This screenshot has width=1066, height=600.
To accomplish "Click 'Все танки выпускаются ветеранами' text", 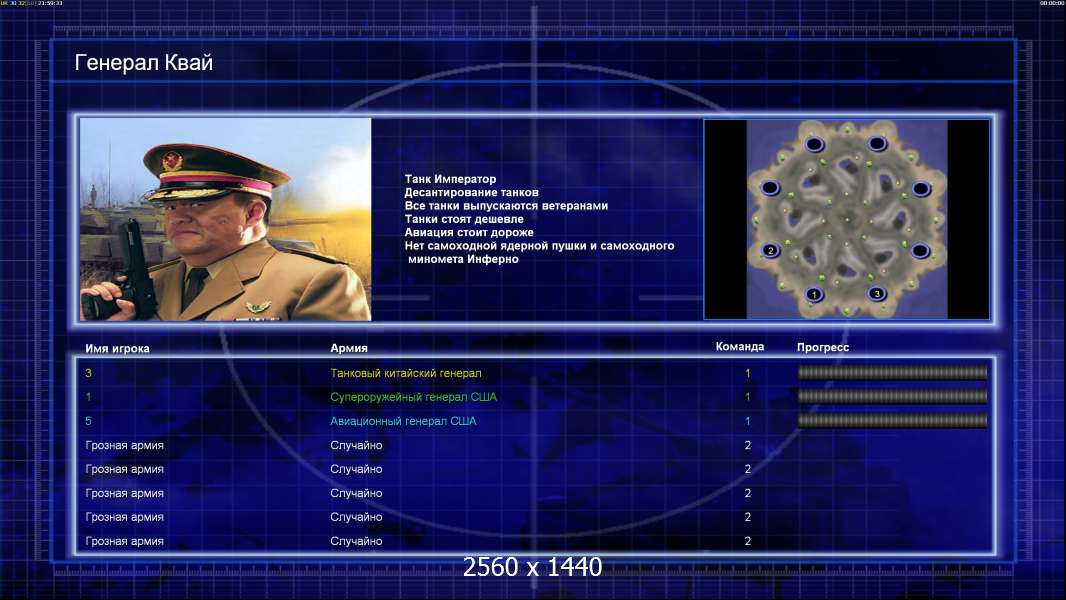I will click(506, 205).
